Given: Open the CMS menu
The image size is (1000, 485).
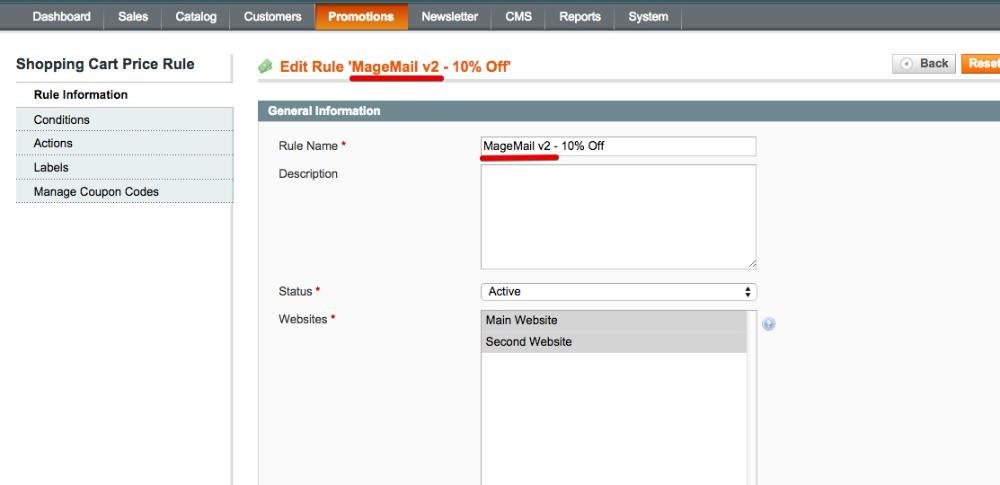Looking at the screenshot, I should pyautogui.click(x=519, y=17).
